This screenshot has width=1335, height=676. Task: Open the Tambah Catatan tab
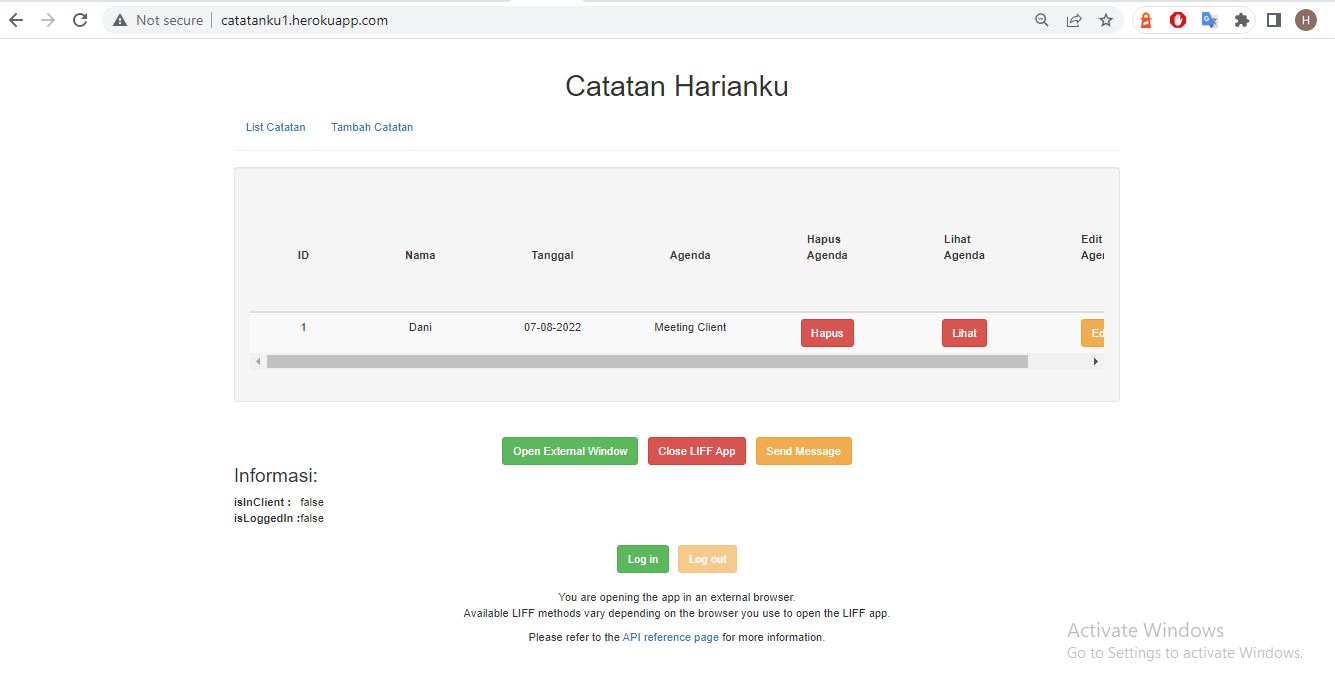coord(372,127)
